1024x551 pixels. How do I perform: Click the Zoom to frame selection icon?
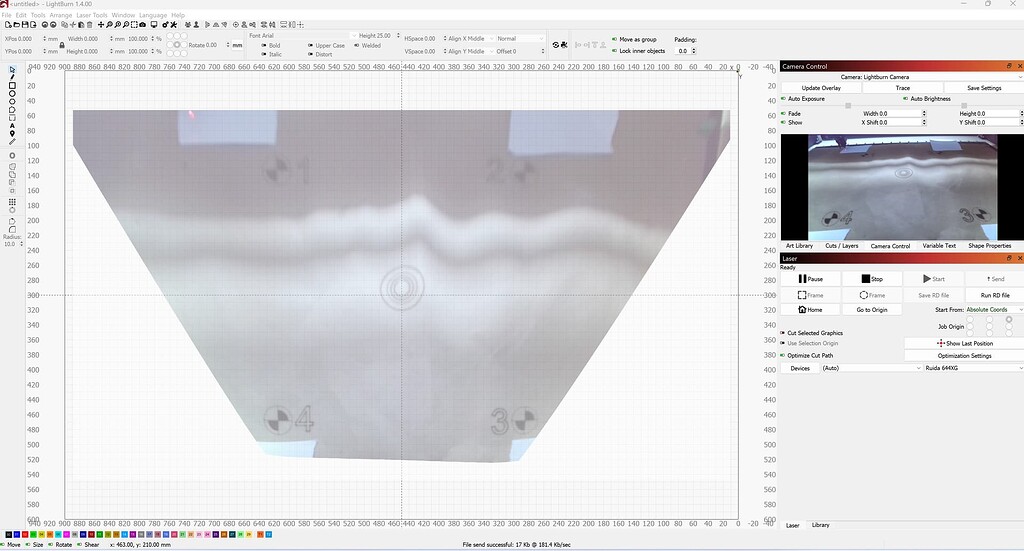(134, 25)
